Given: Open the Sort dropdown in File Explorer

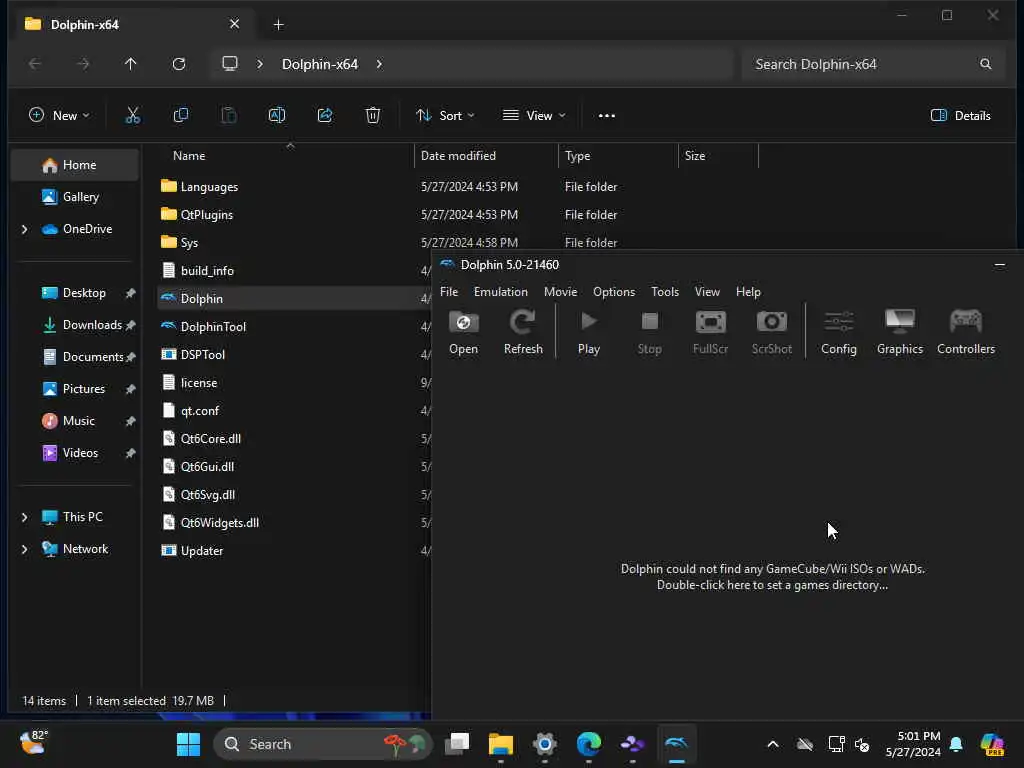Looking at the screenshot, I should click(445, 116).
